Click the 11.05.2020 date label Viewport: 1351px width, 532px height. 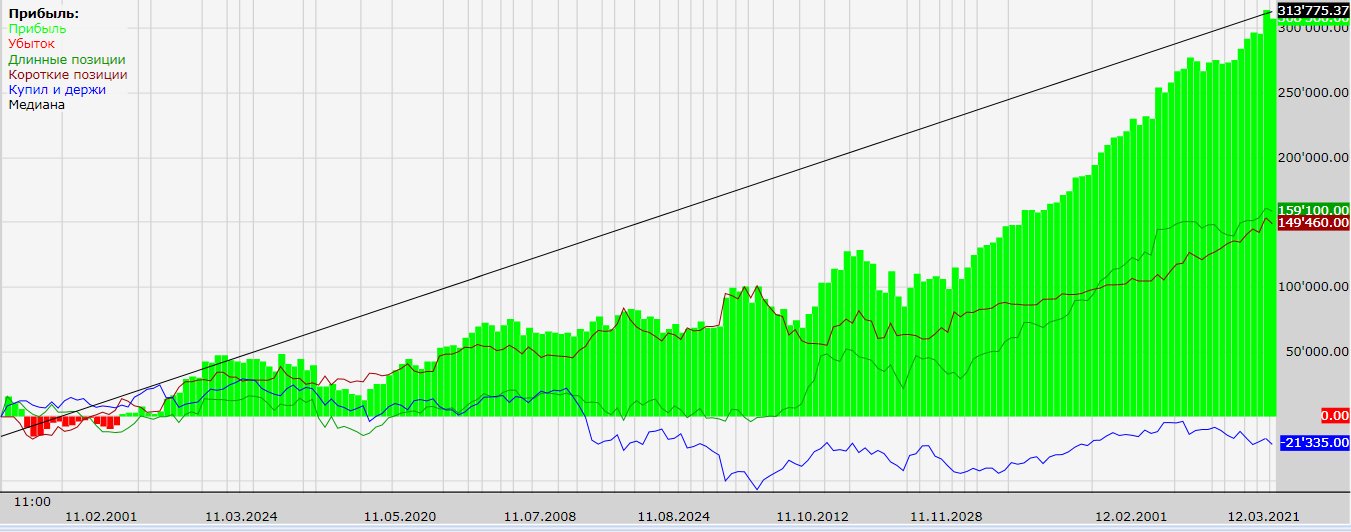[400, 517]
